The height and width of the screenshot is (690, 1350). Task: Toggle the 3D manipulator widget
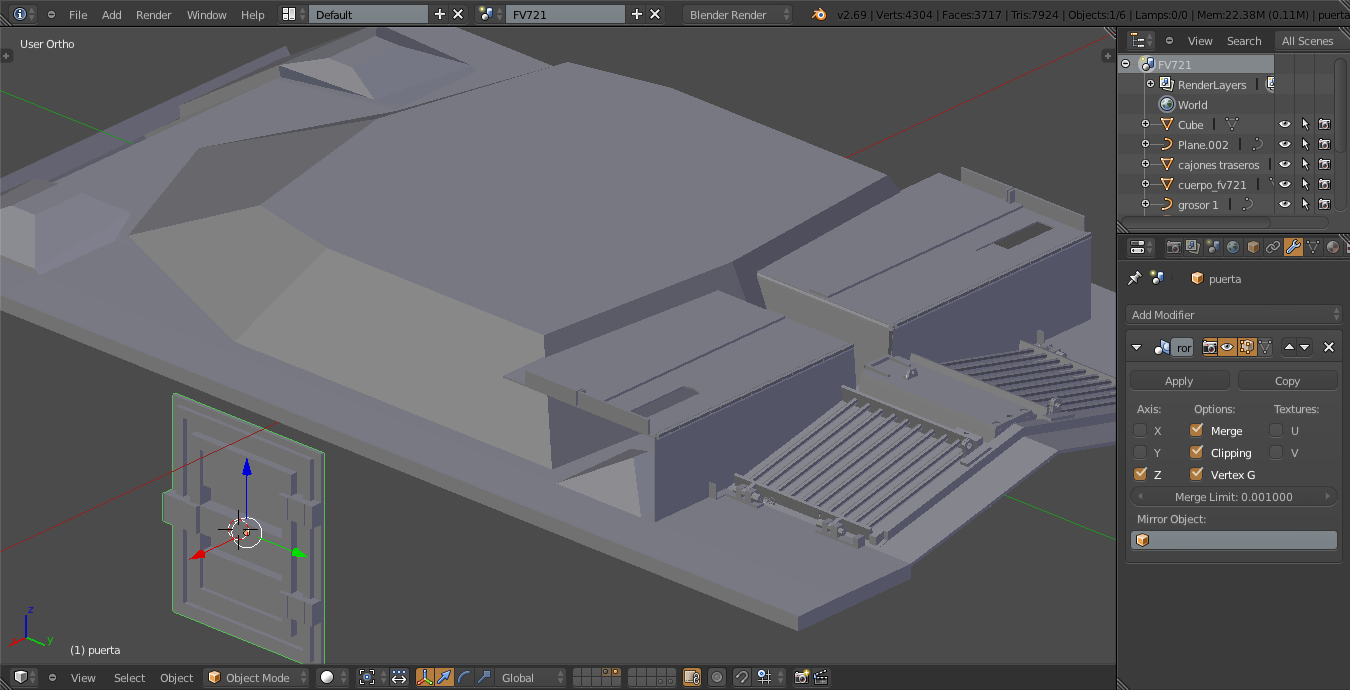[425, 677]
